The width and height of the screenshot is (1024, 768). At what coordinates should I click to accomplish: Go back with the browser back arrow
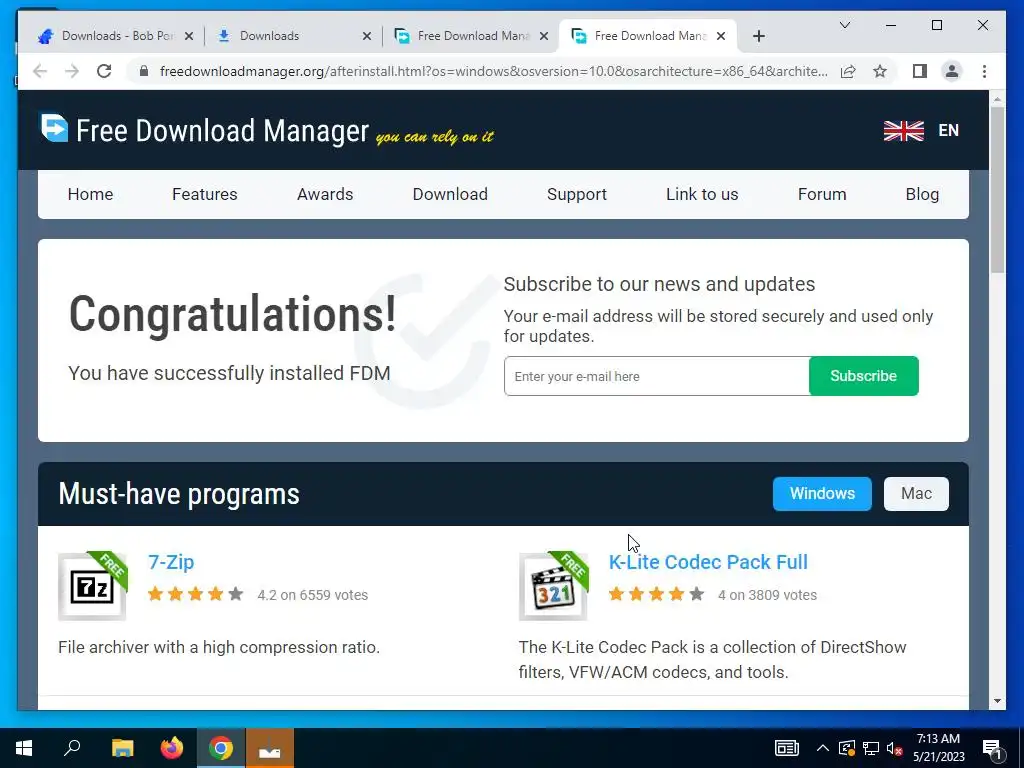[40, 71]
